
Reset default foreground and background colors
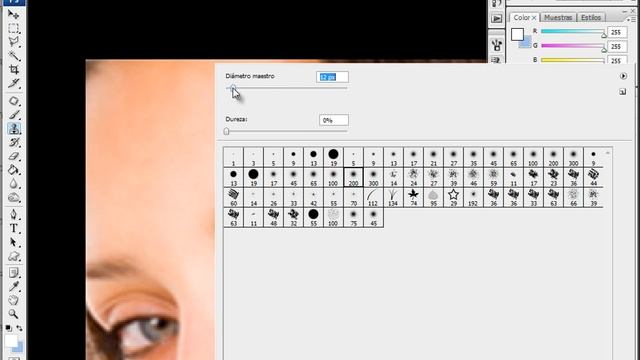pyautogui.click(x=8, y=328)
